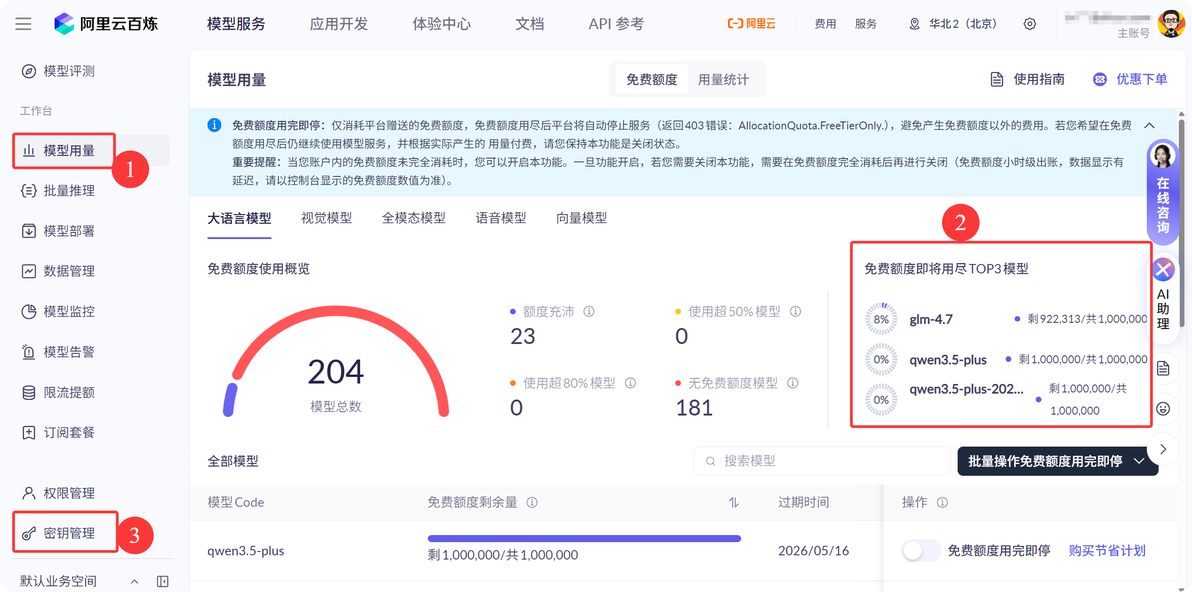Click the 阿里云百炼 logo
The width and height of the screenshot is (1192, 592).
[x=106, y=24]
